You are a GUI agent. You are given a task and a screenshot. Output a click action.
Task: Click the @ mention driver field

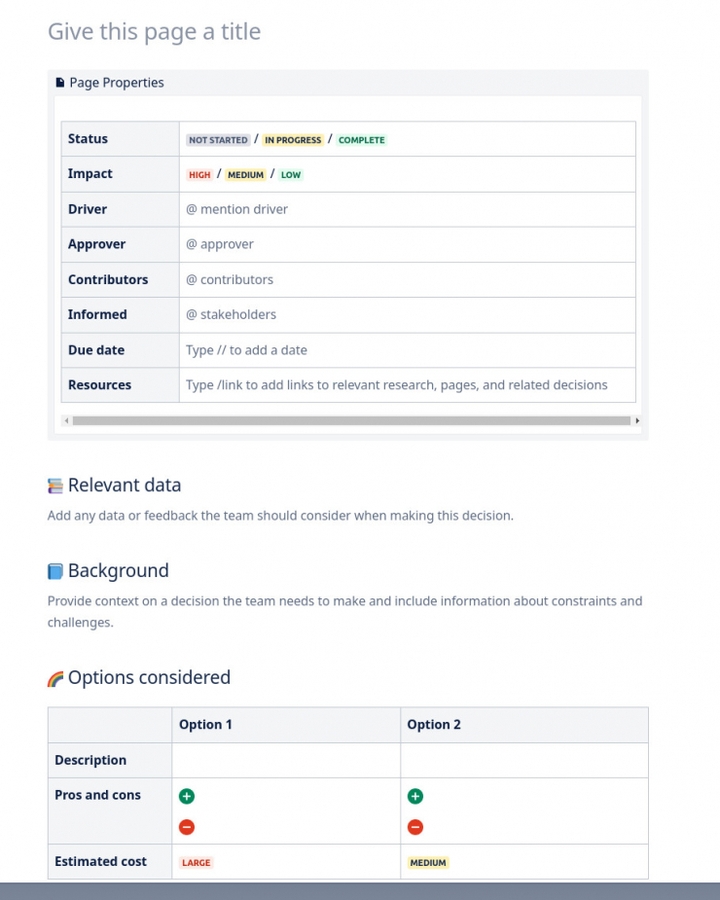click(237, 209)
